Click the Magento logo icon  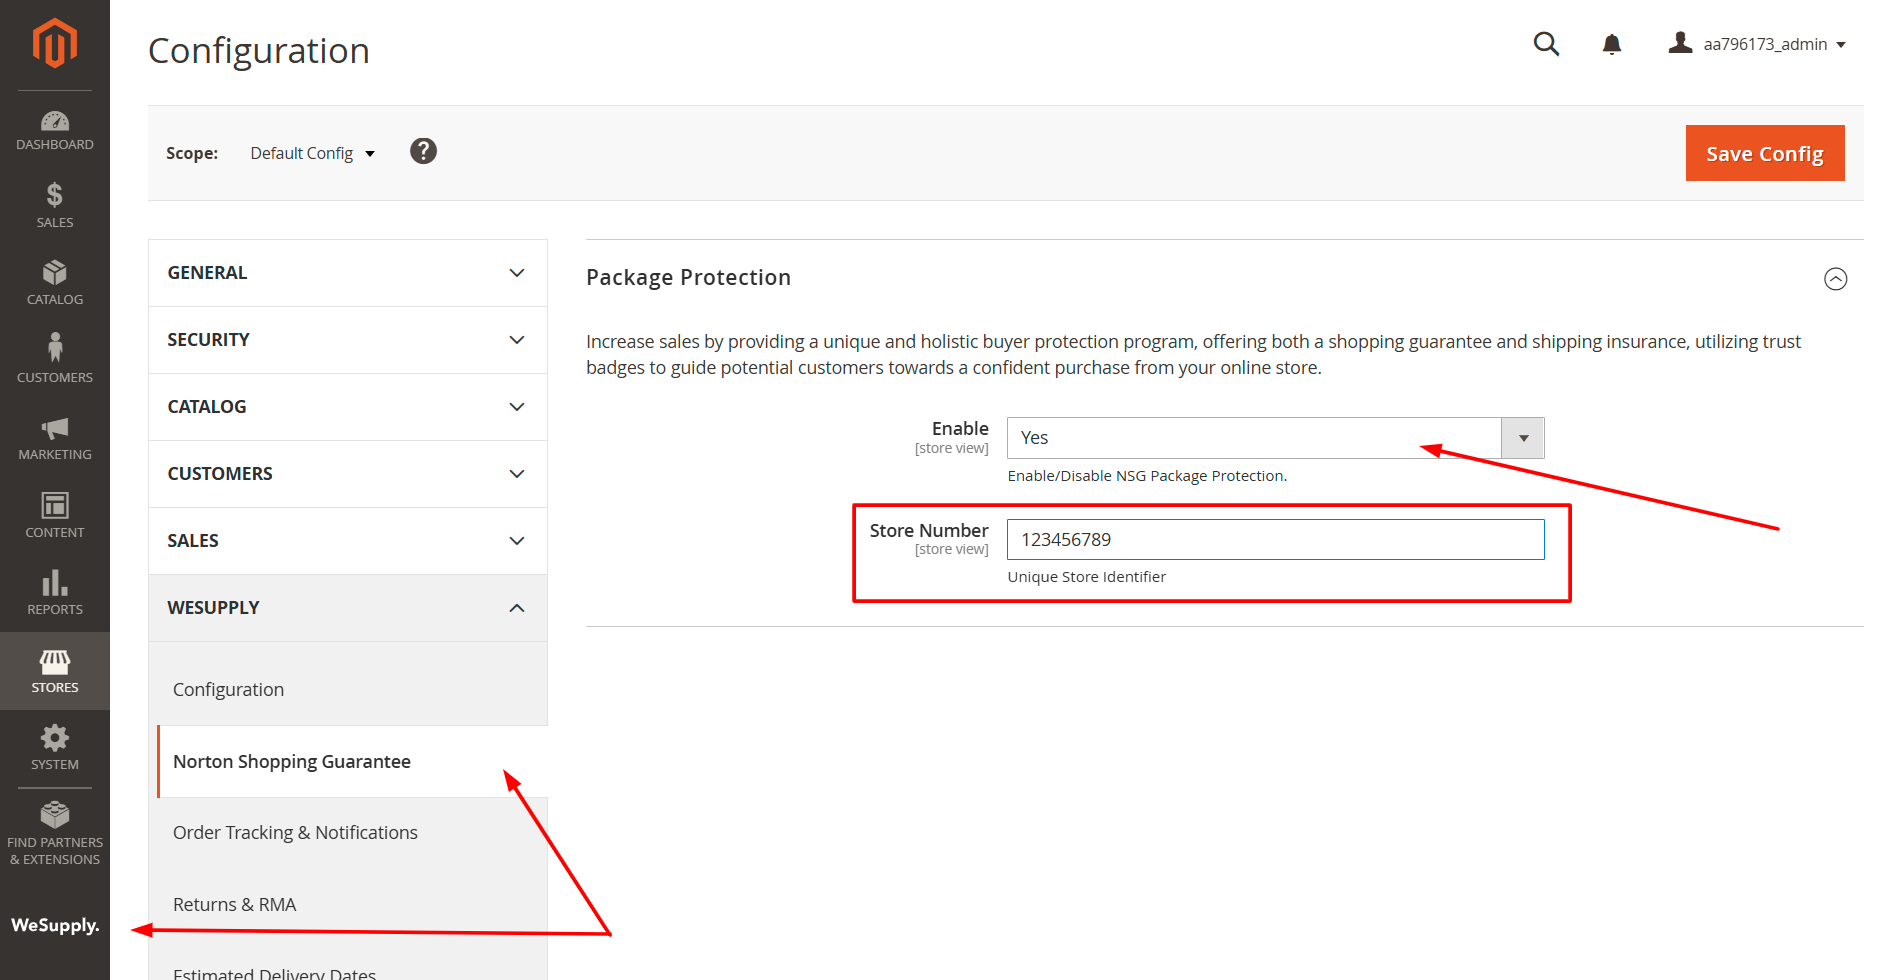(54, 43)
